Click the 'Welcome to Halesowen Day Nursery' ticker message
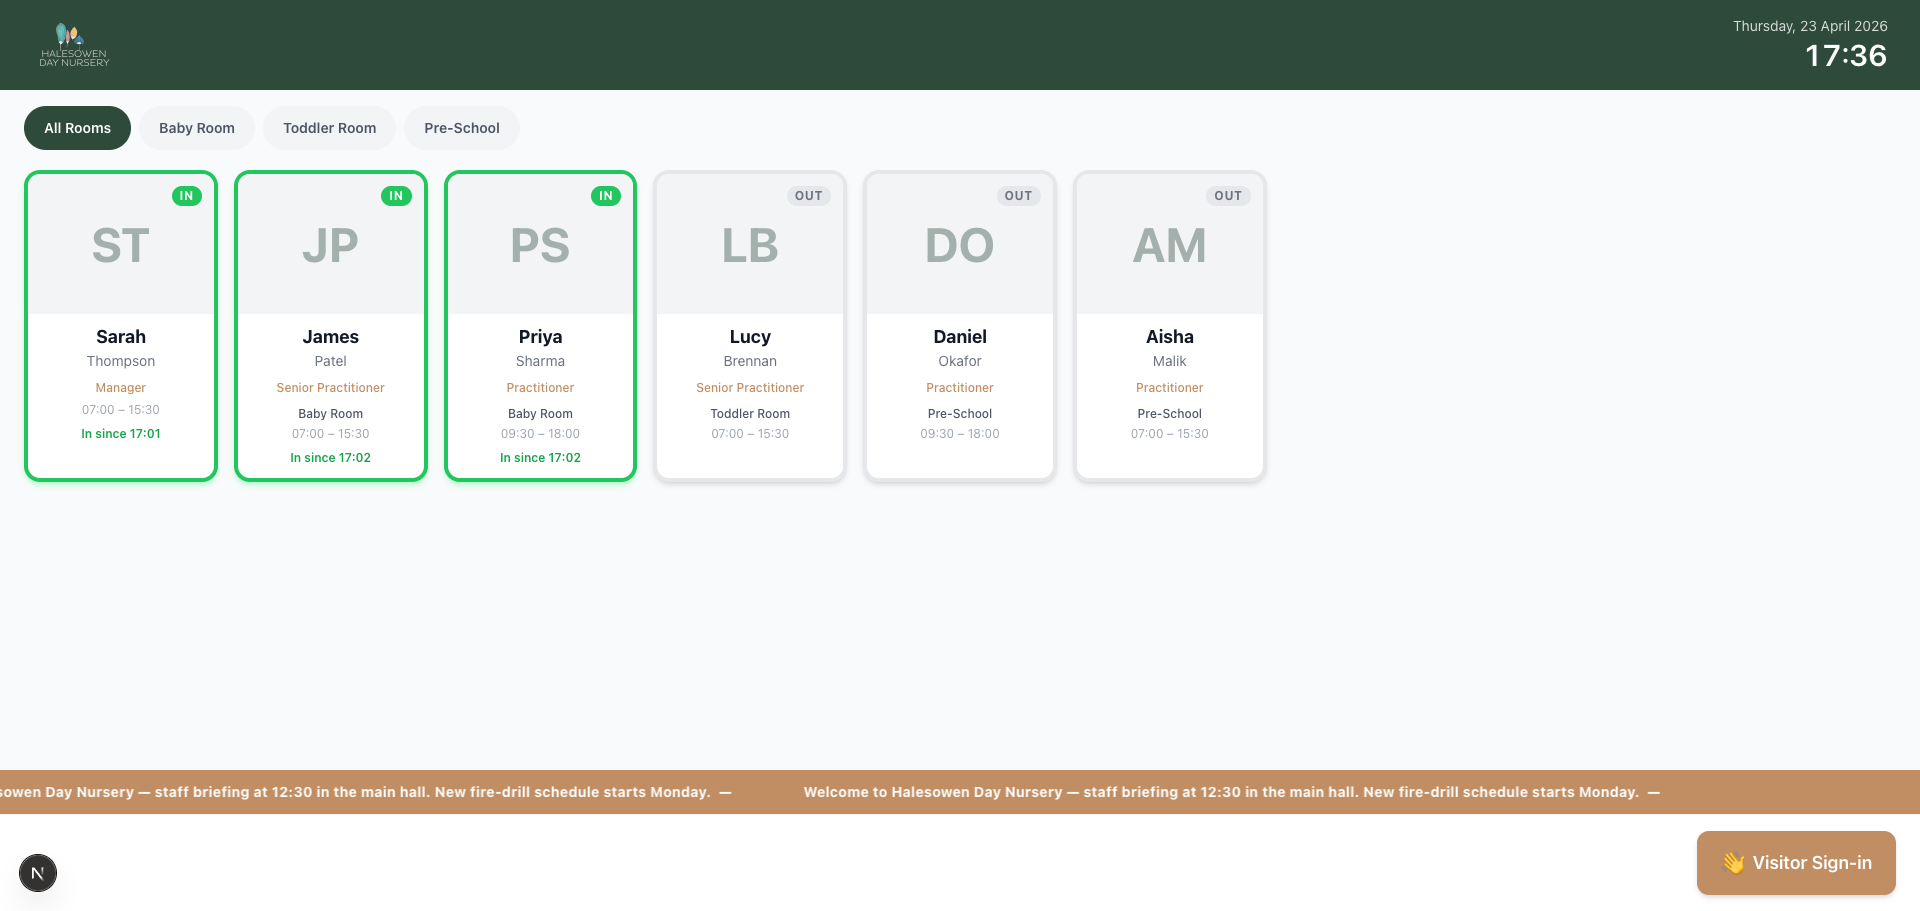The width and height of the screenshot is (1920, 911). click(x=1232, y=792)
